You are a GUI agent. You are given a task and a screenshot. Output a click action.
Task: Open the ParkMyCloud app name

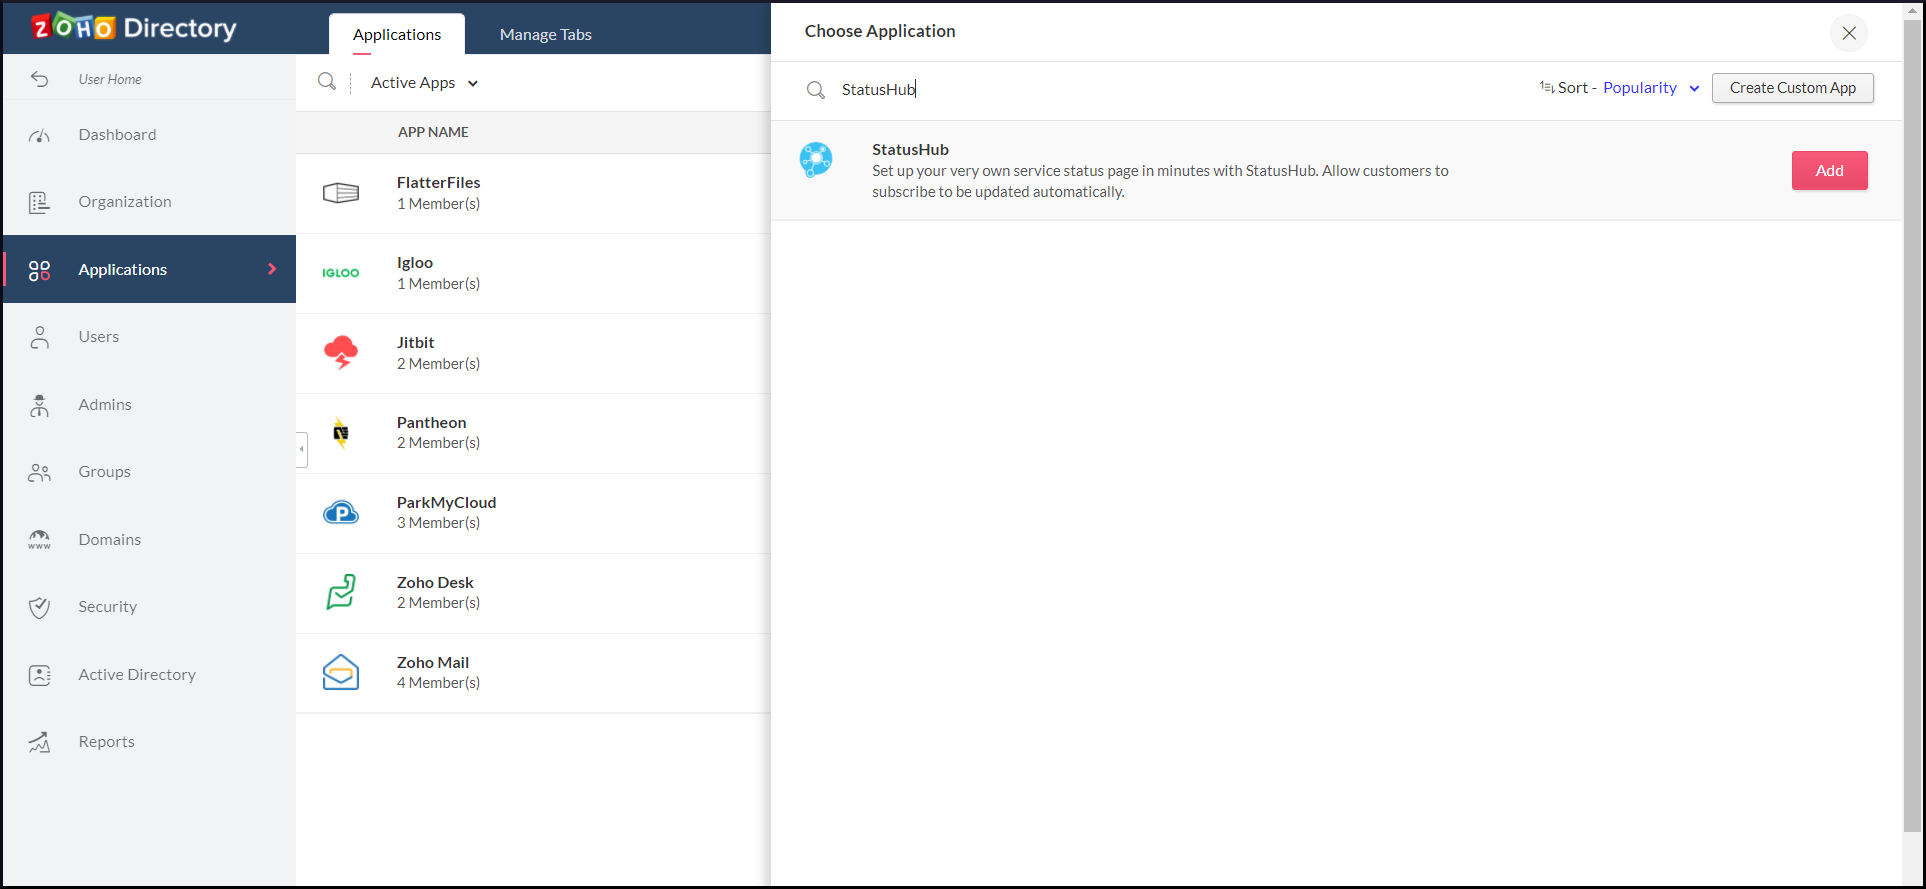(446, 502)
